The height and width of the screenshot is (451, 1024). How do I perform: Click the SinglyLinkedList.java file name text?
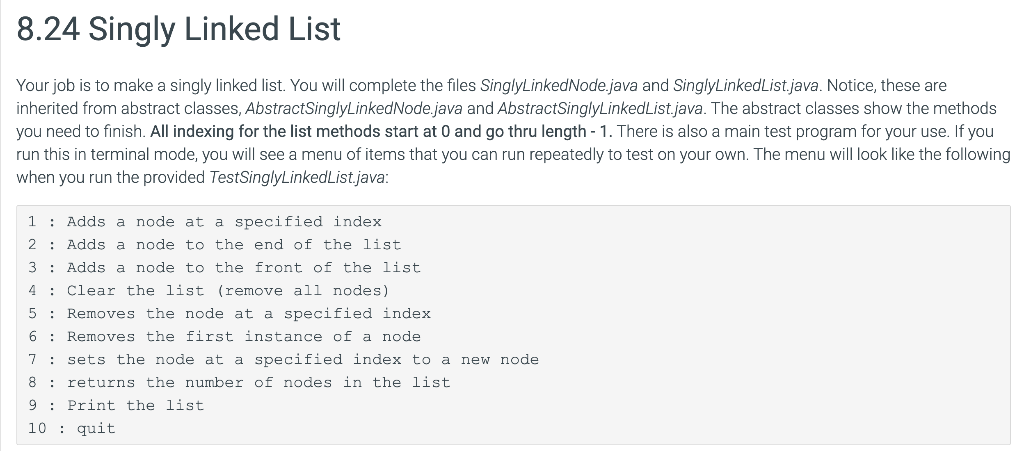pos(745,86)
